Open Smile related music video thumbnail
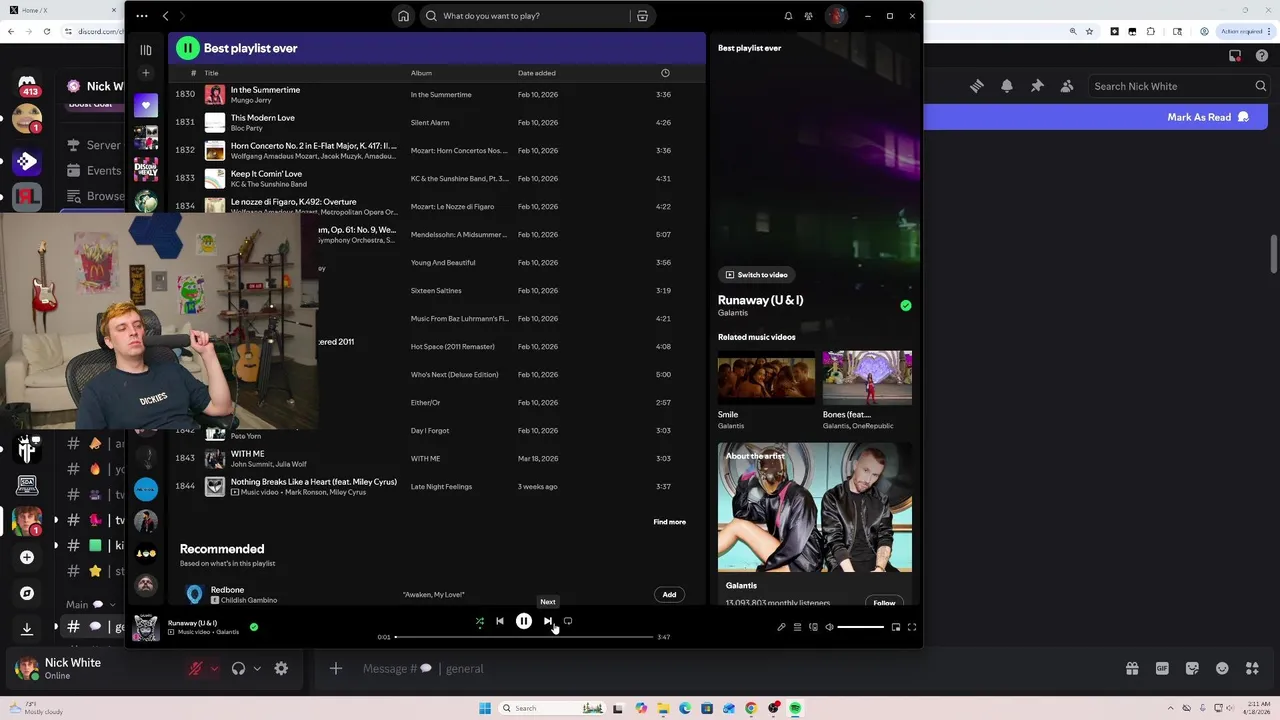 pyautogui.click(x=766, y=377)
